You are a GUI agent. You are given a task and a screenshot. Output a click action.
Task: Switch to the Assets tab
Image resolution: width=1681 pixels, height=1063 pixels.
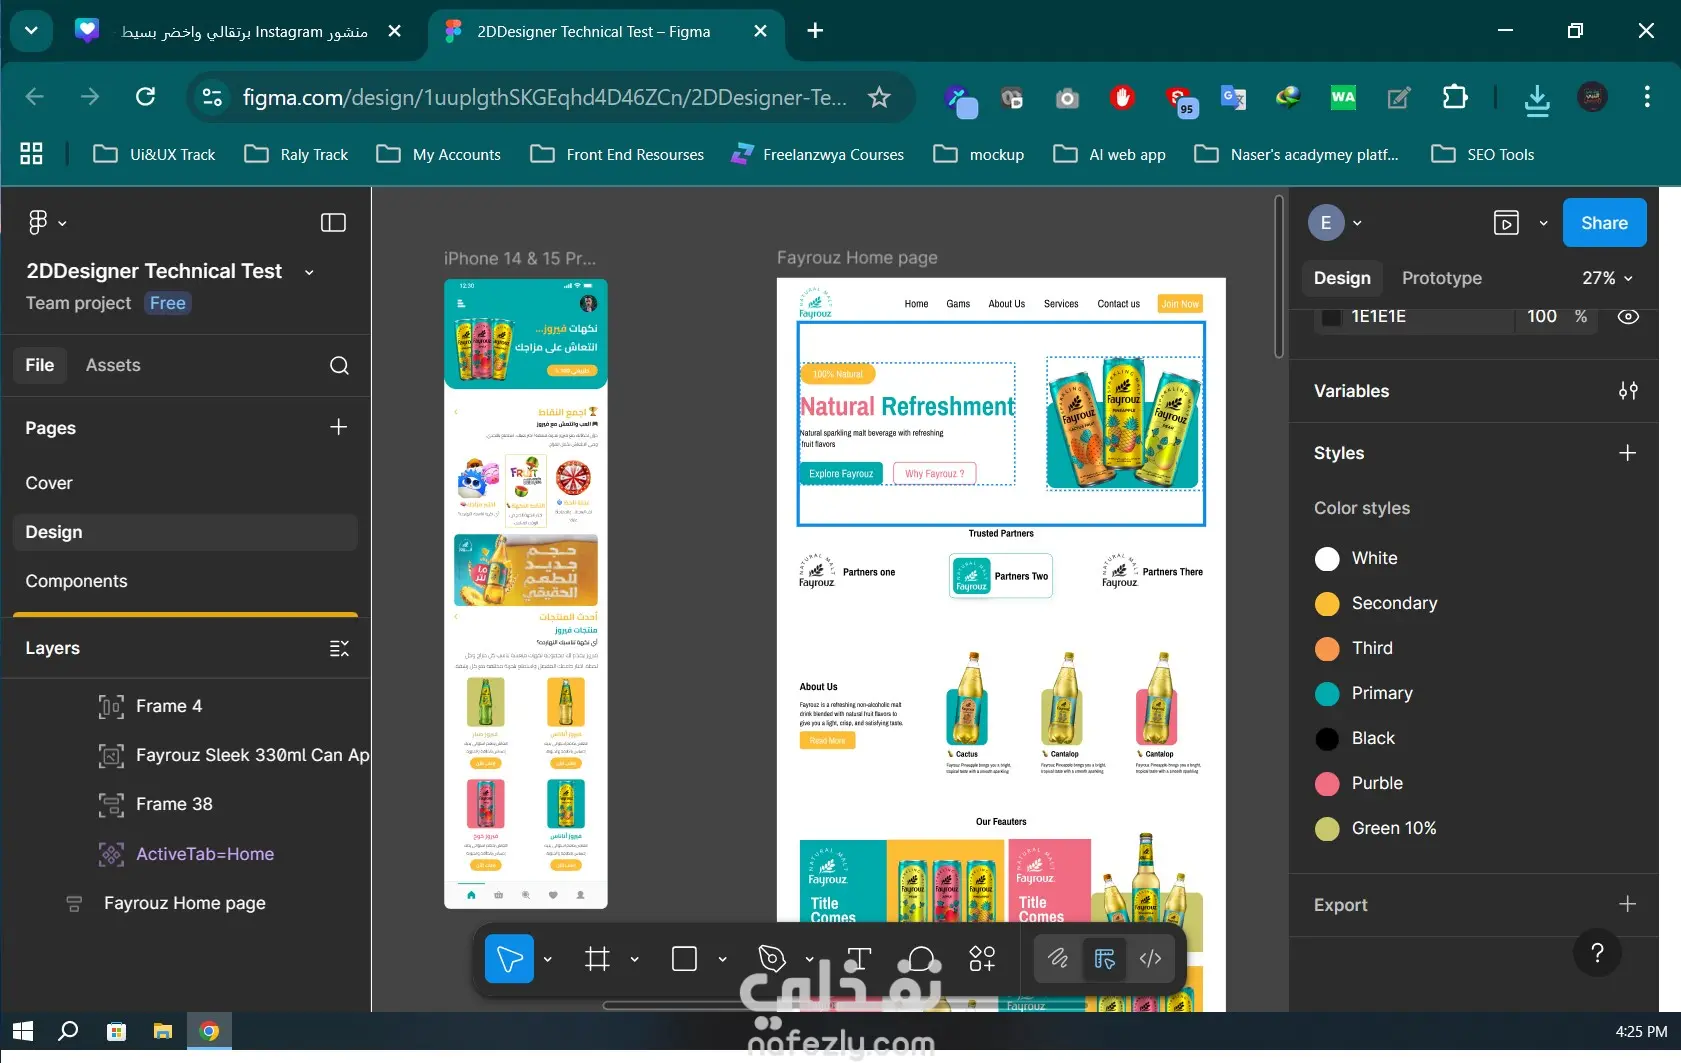coord(113,365)
